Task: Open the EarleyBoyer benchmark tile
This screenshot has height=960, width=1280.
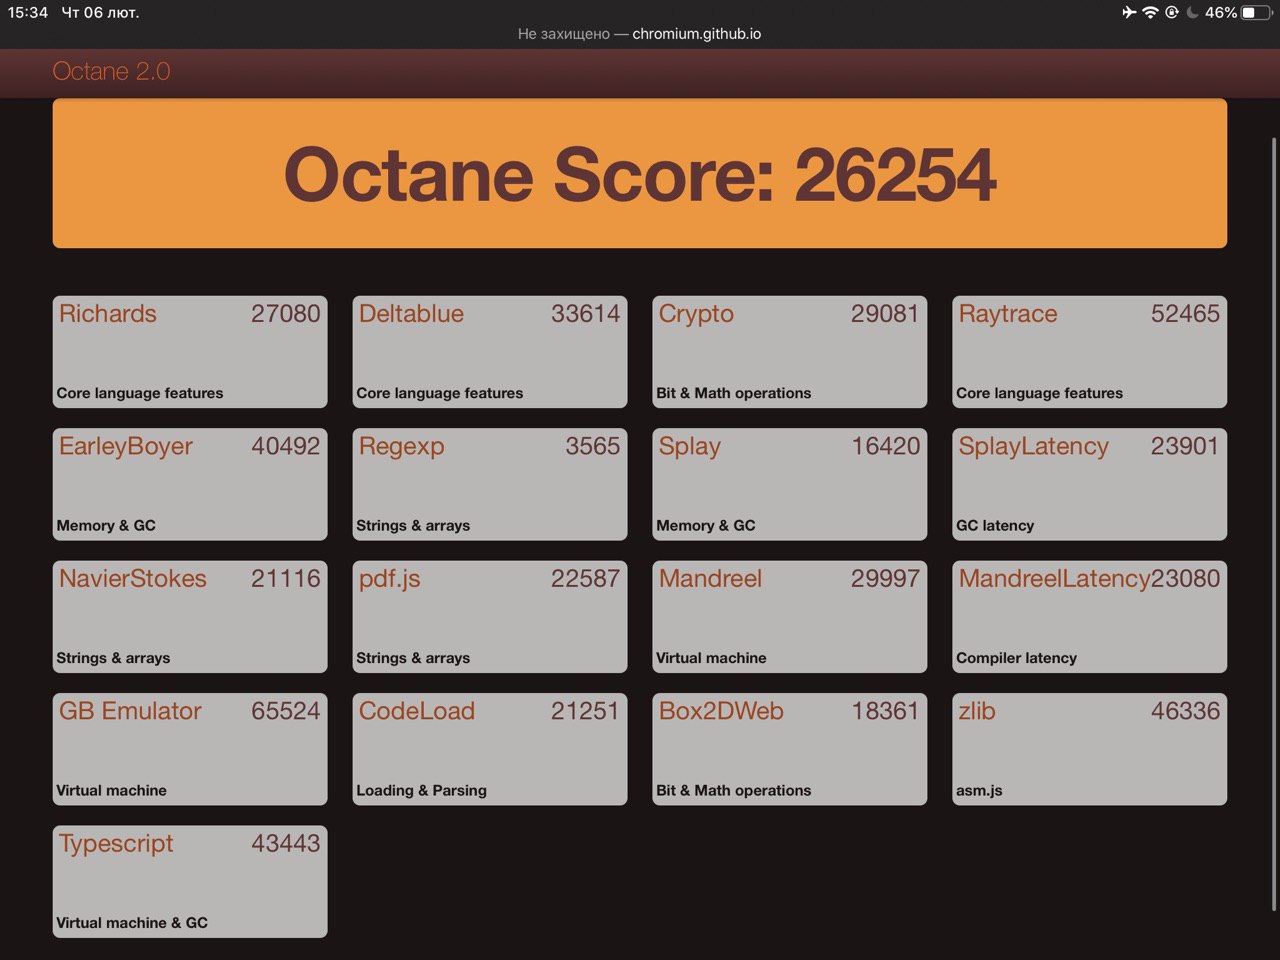Action: click(190, 484)
